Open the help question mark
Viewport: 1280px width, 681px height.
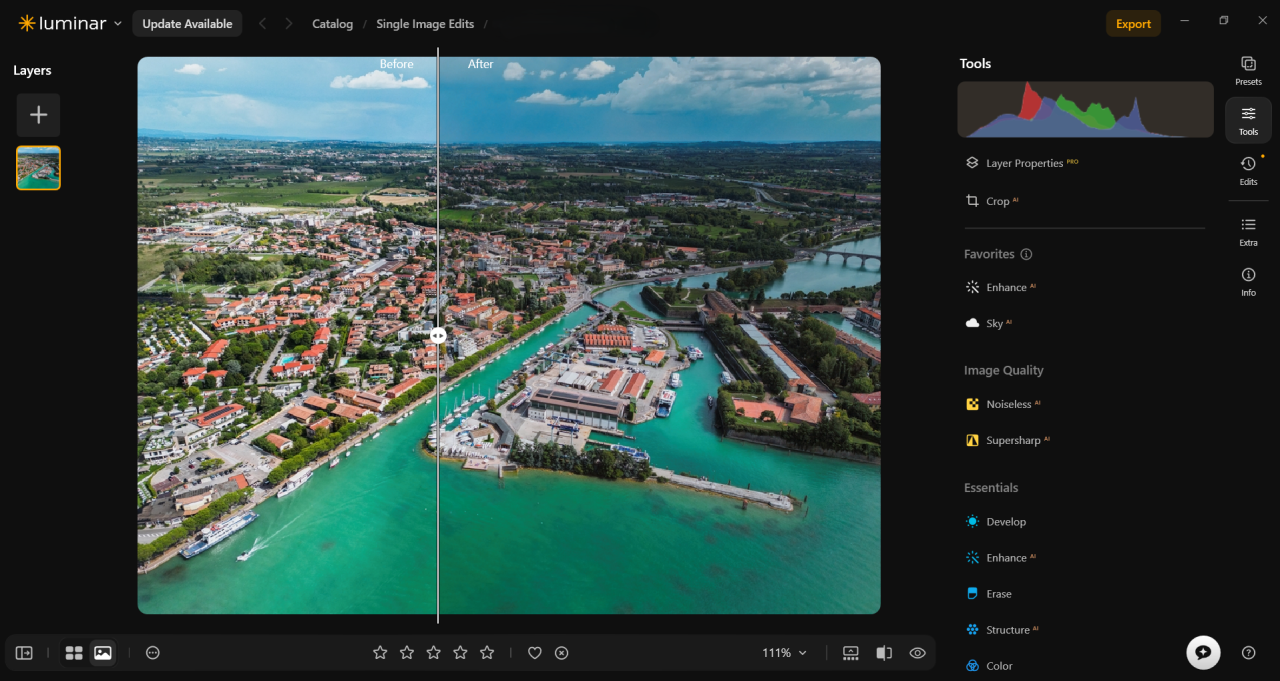pyautogui.click(x=1248, y=653)
